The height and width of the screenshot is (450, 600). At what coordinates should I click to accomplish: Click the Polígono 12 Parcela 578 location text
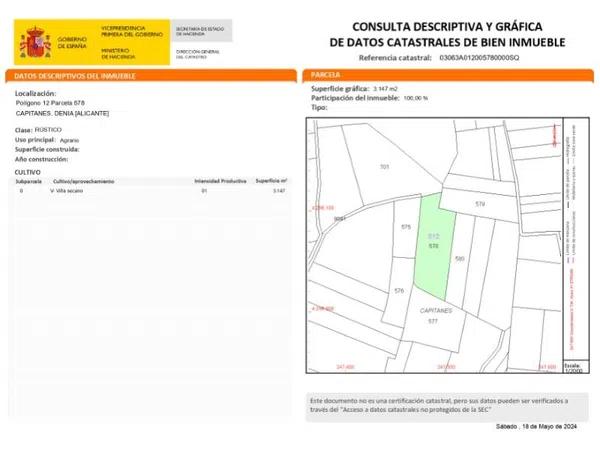(52, 103)
